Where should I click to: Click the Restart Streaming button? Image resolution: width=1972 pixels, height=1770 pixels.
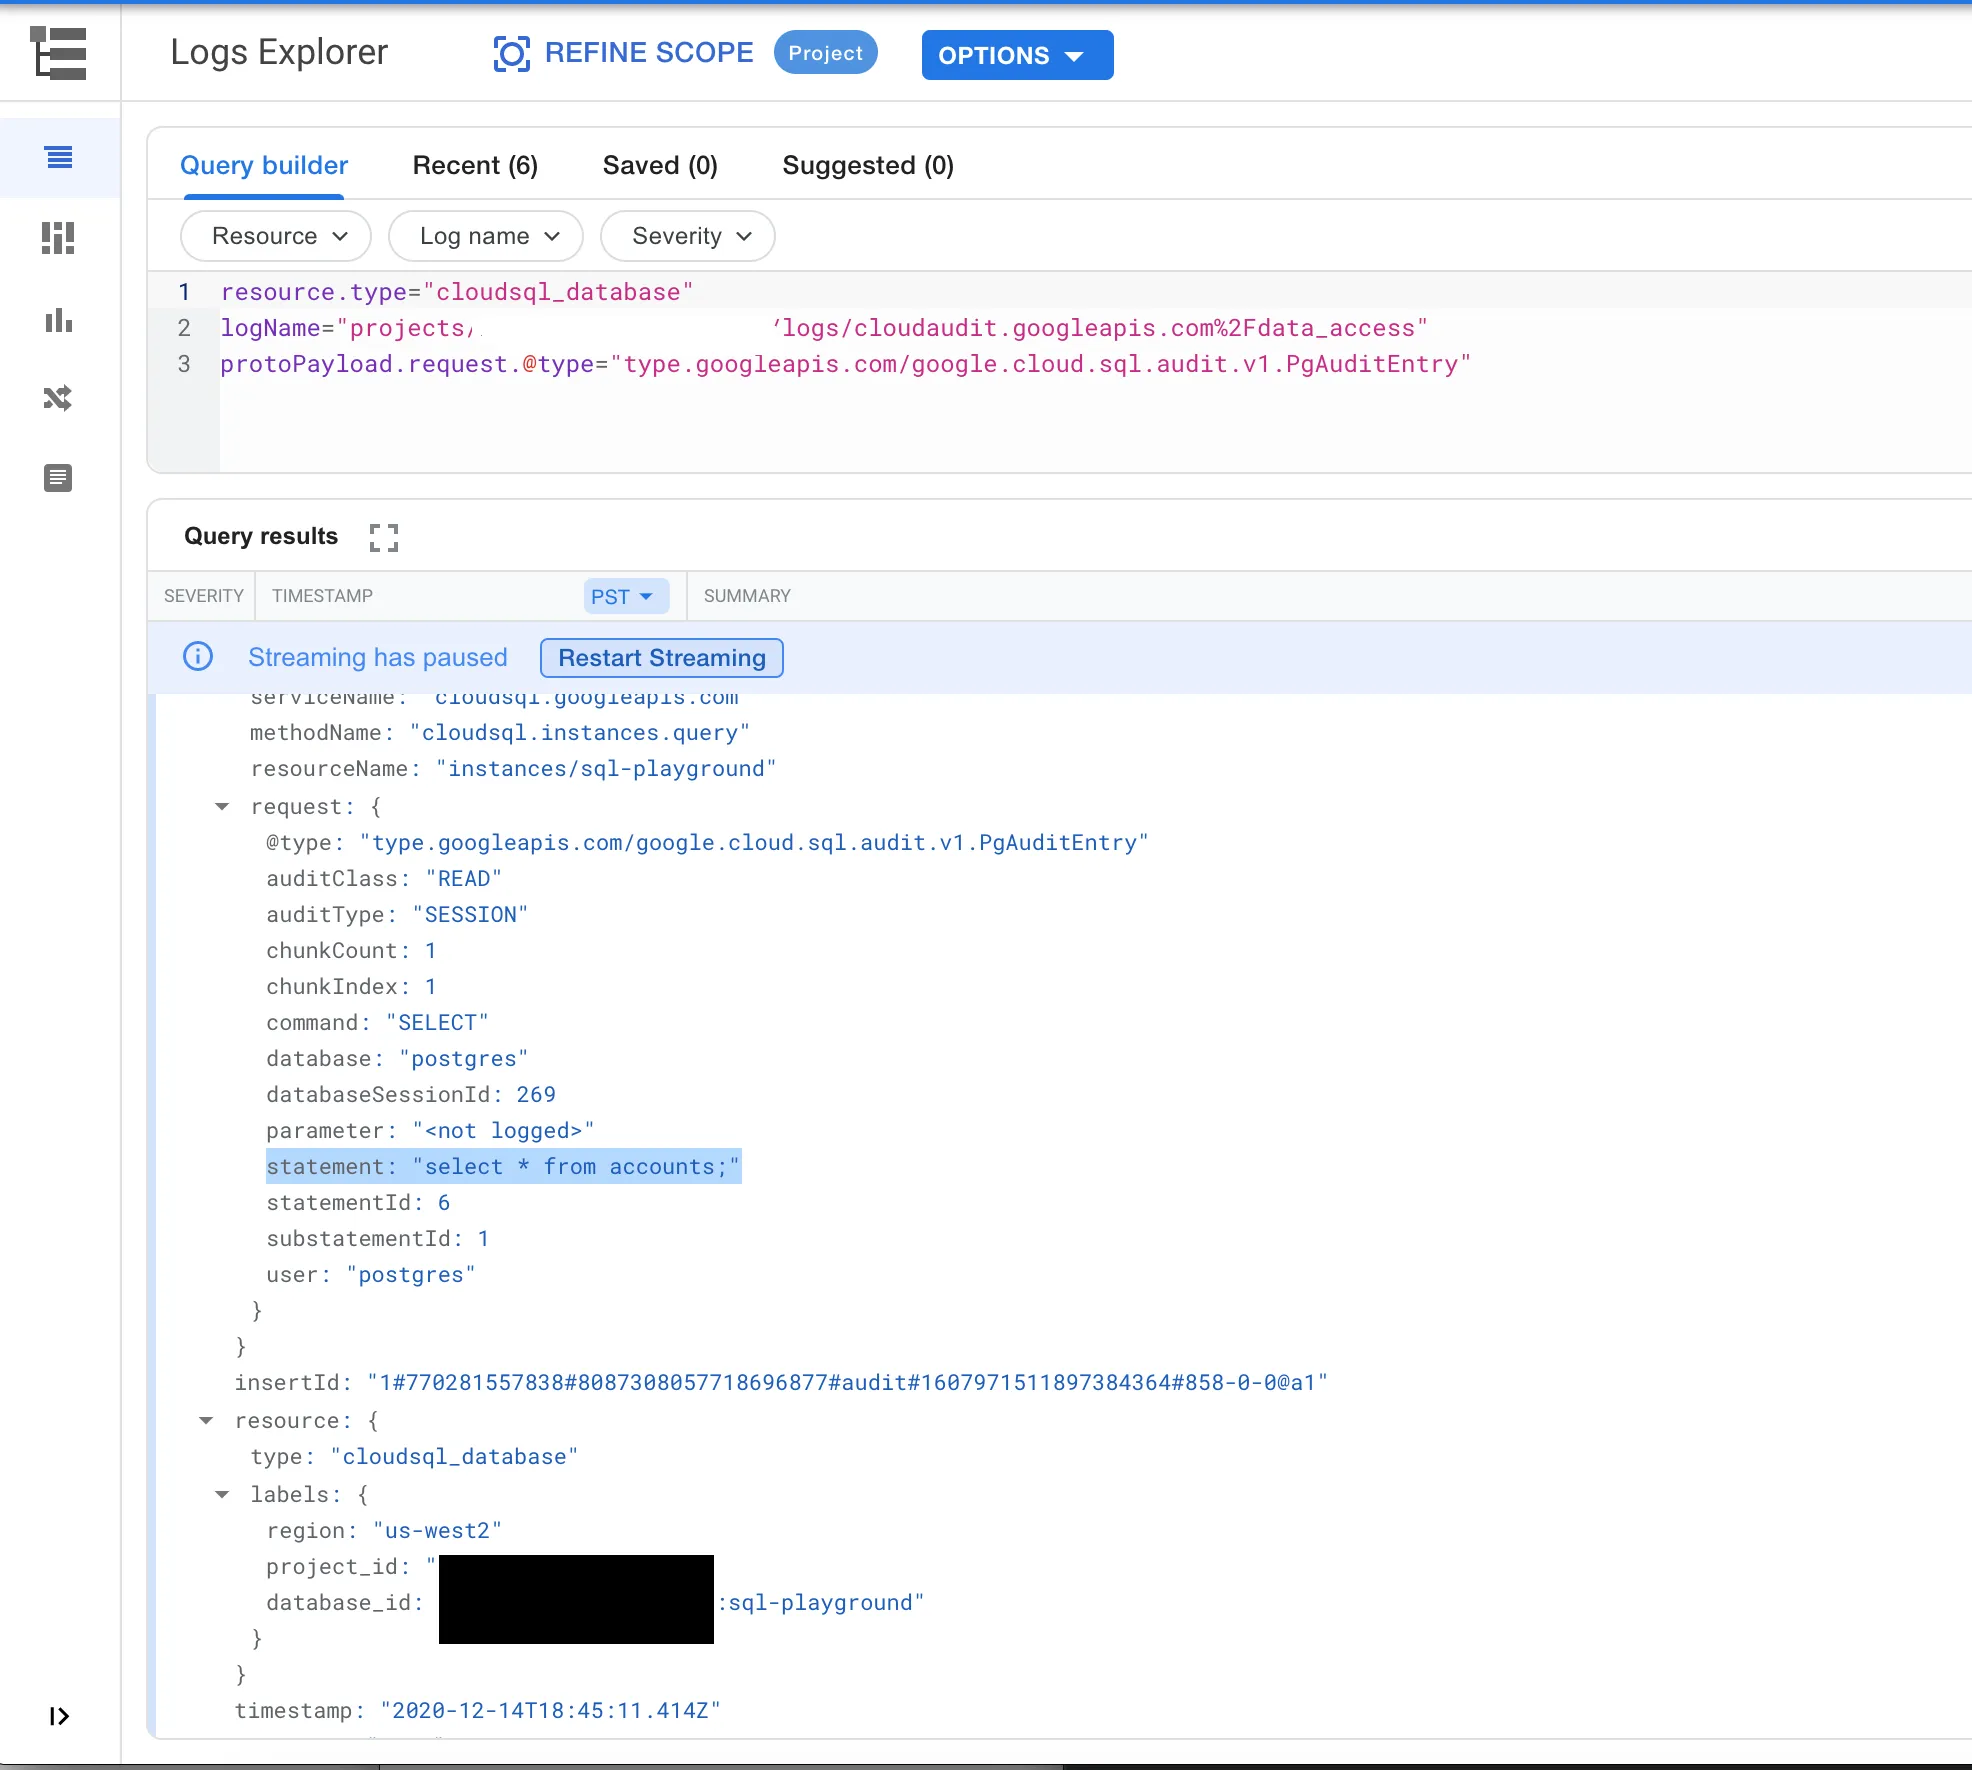(661, 658)
